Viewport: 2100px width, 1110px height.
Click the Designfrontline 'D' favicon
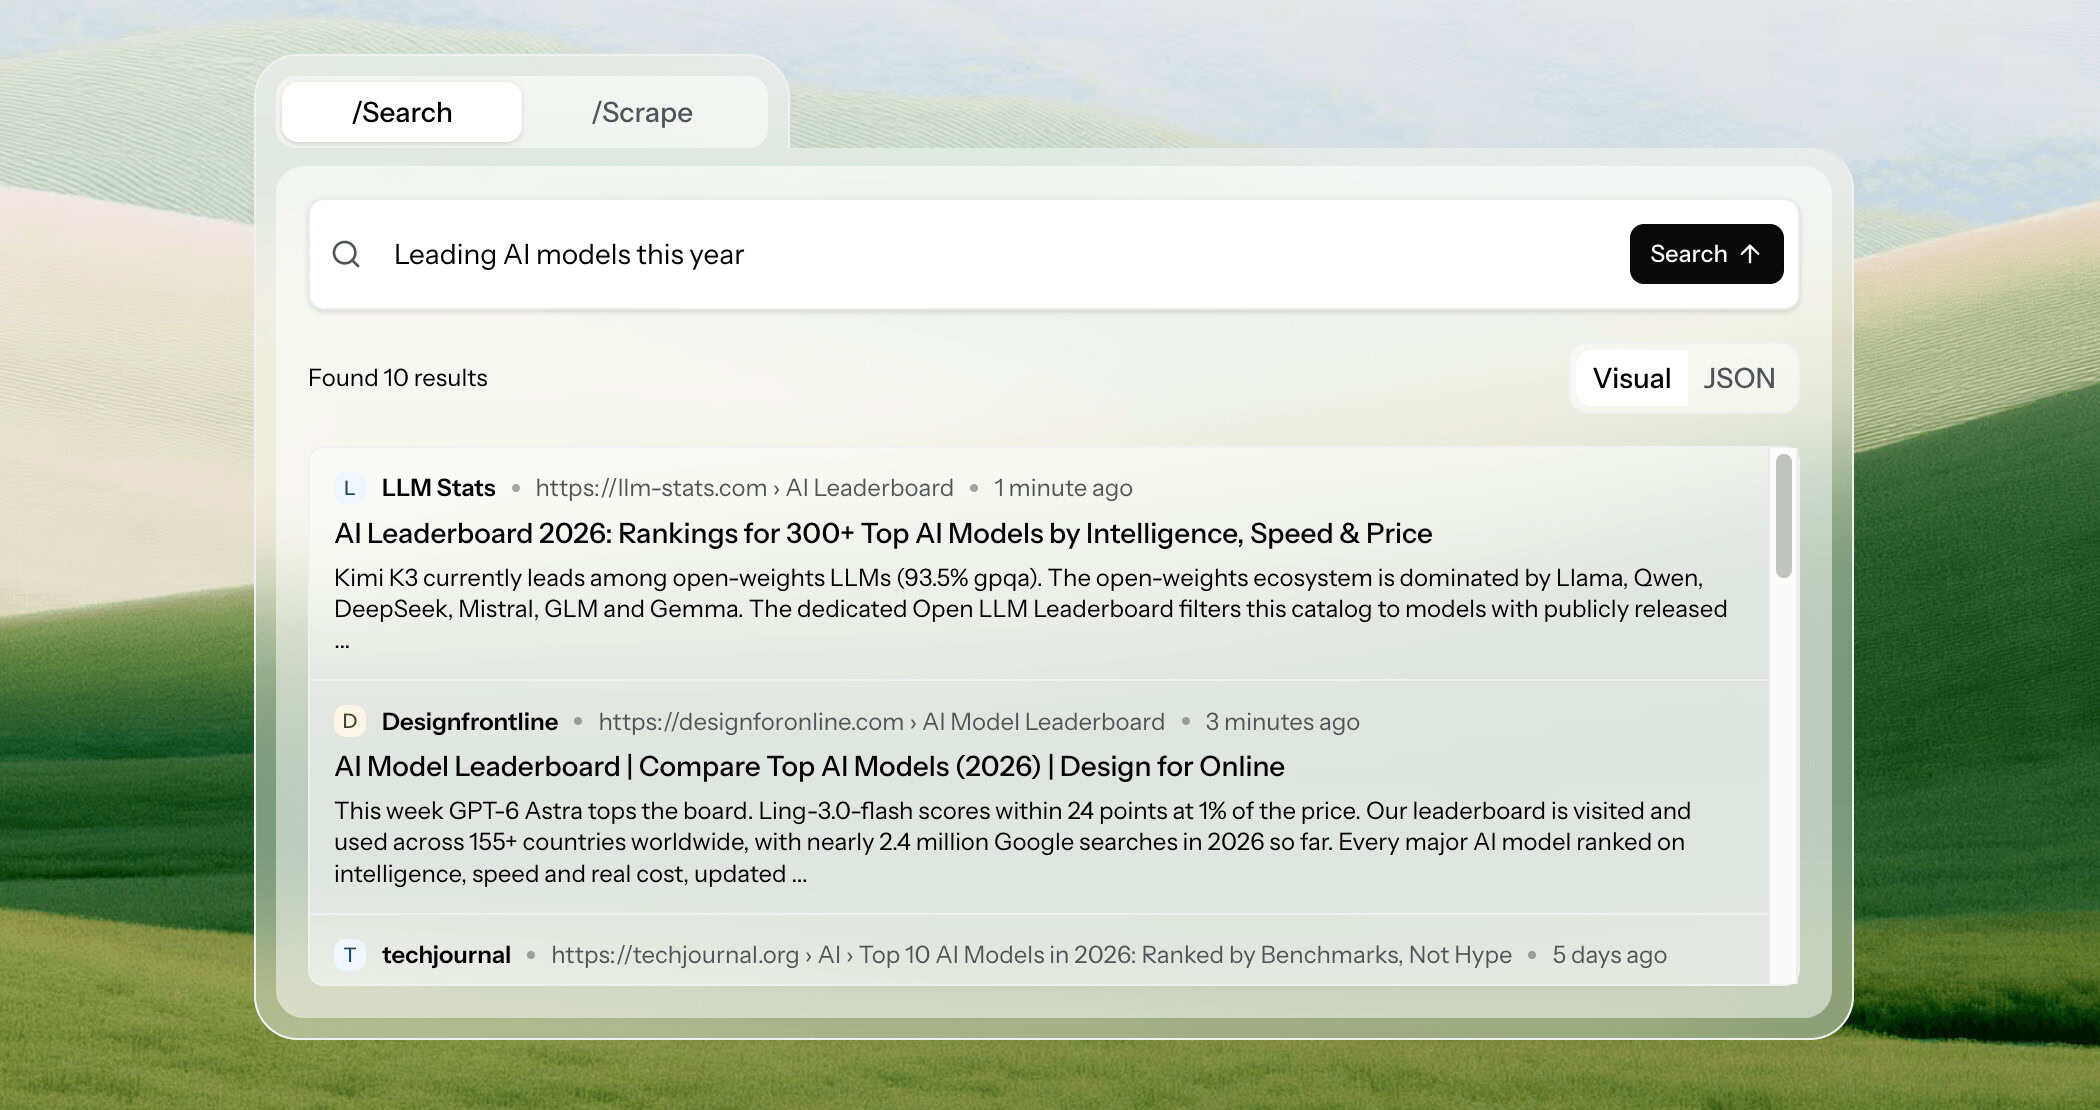pos(349,721)
